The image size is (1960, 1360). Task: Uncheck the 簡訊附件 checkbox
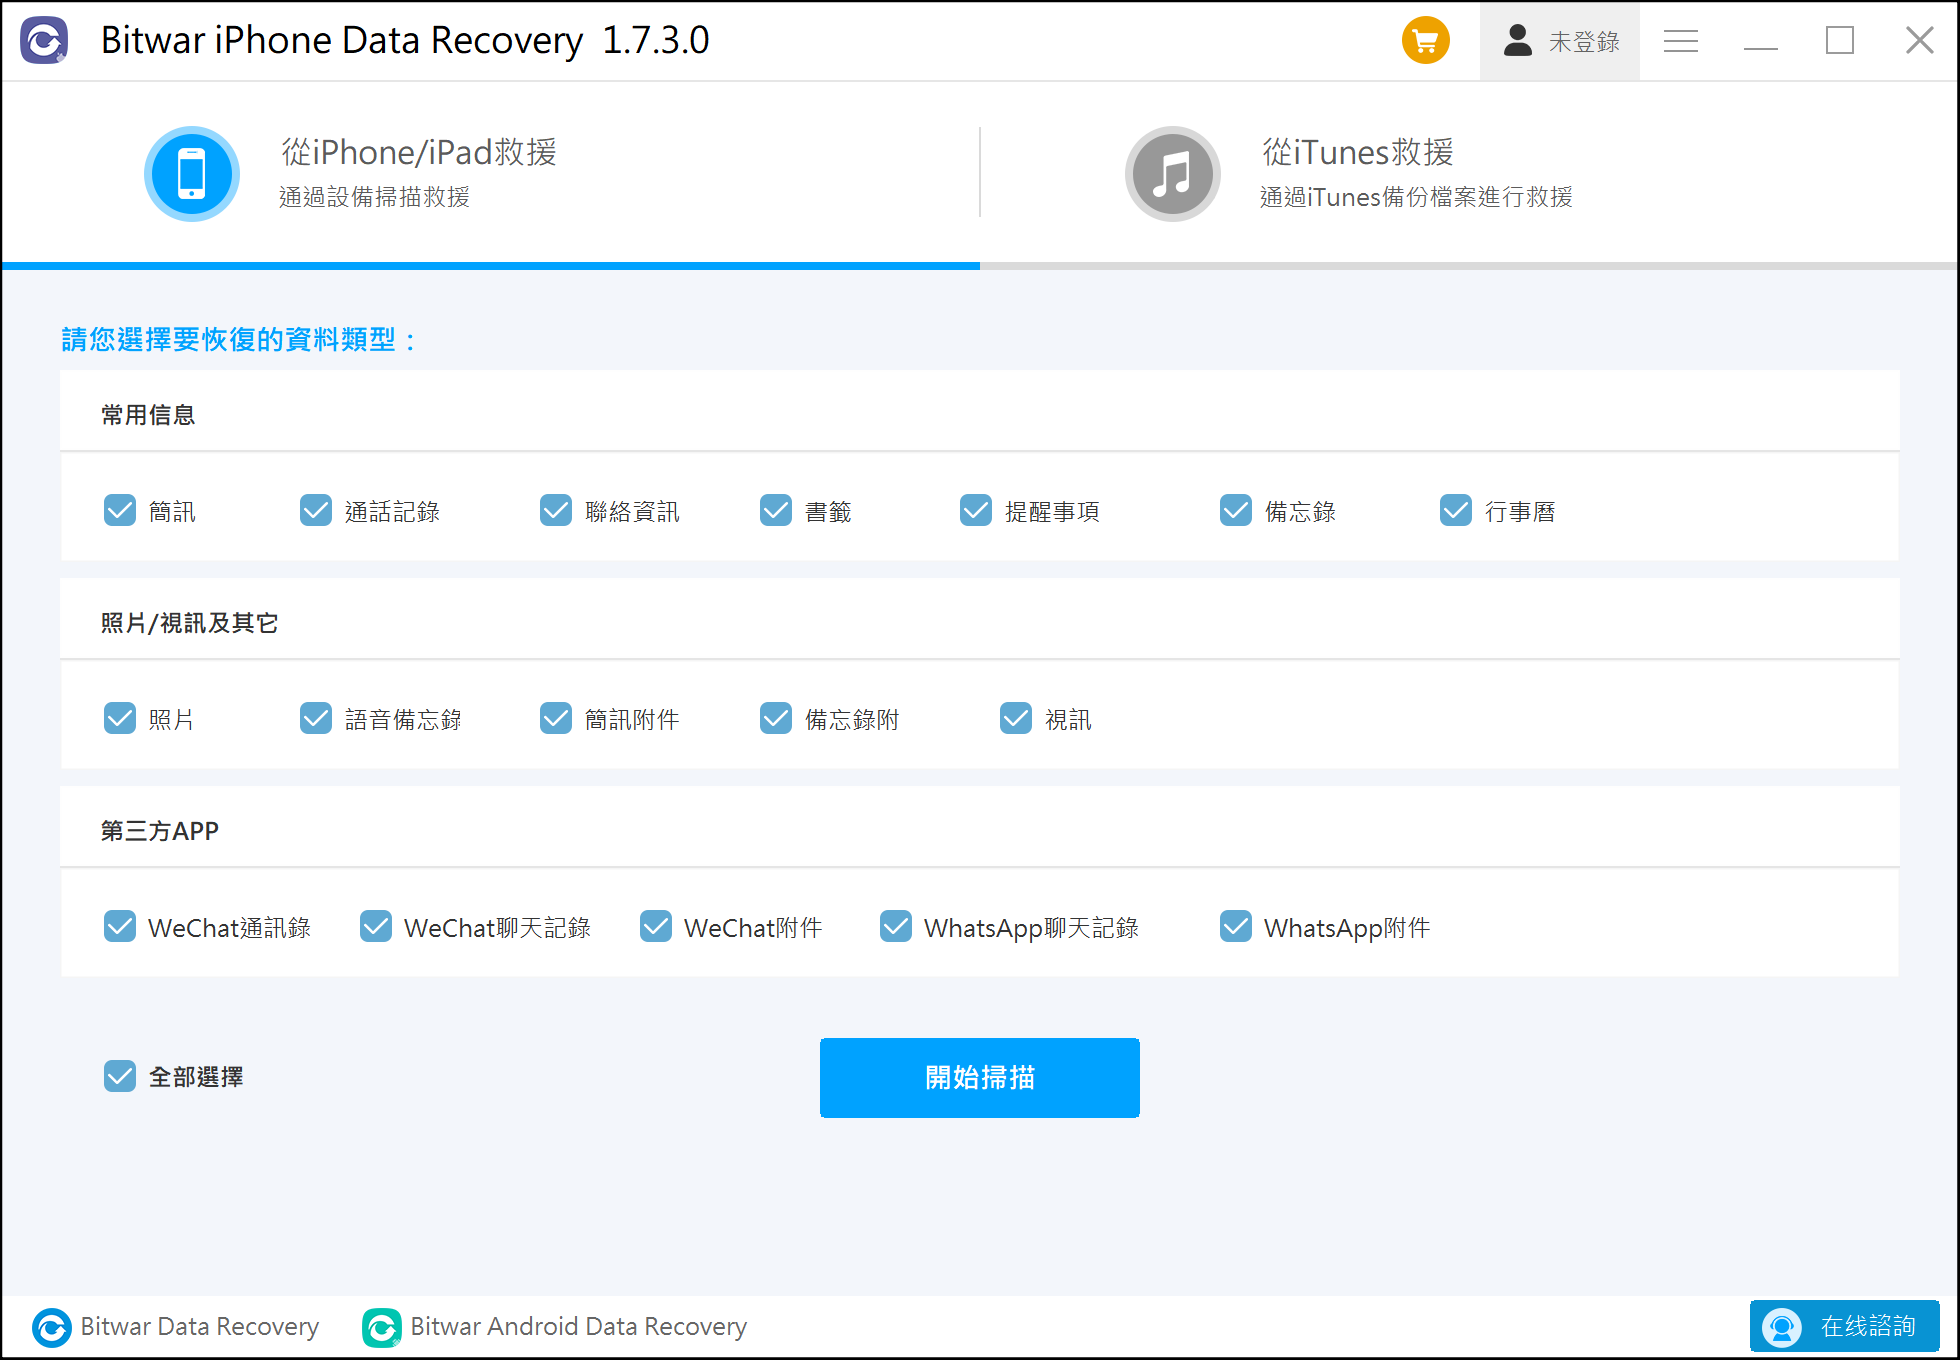click(556, 718)
